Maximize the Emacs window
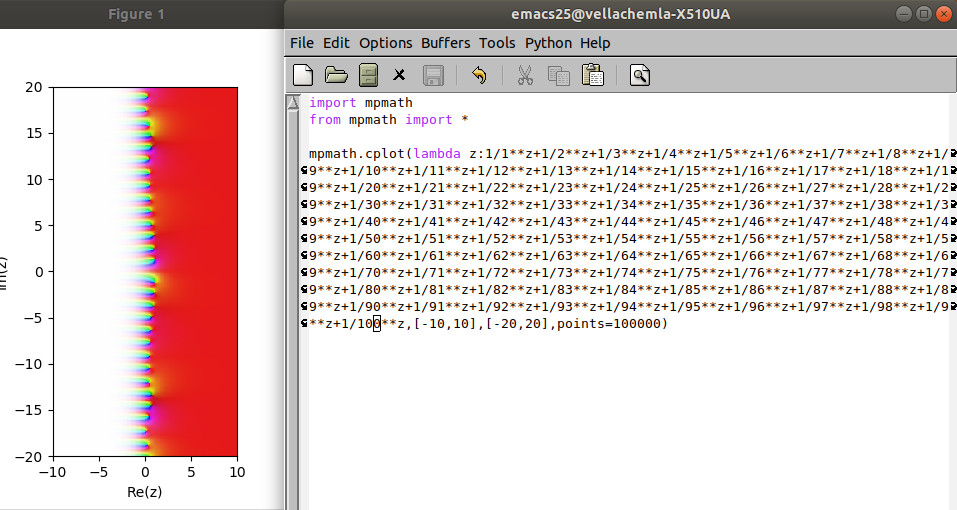The width and height of the screenshot is (957, 510). click(923, 14)
